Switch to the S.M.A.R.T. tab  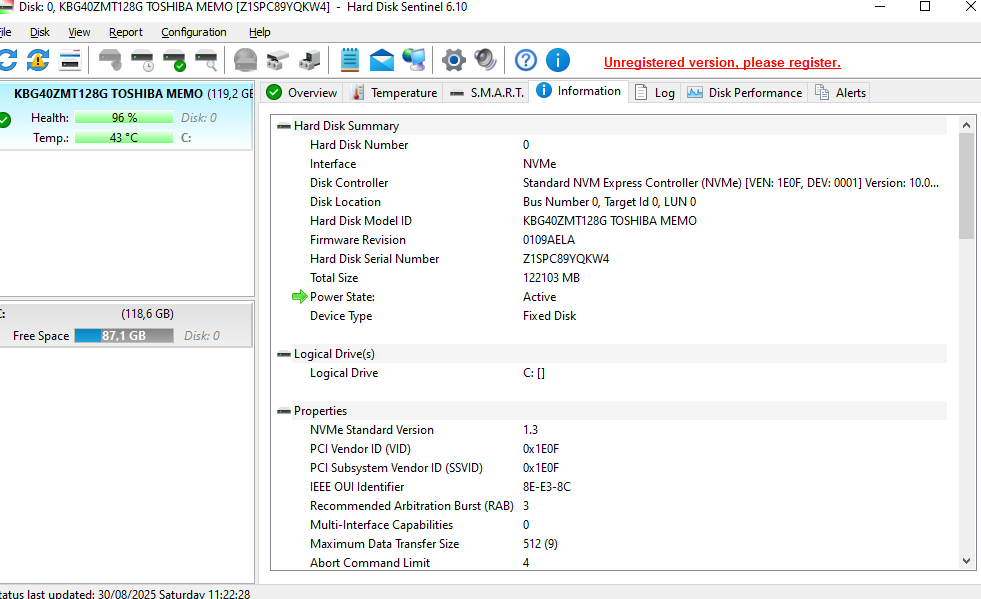(x=486, y=93)
